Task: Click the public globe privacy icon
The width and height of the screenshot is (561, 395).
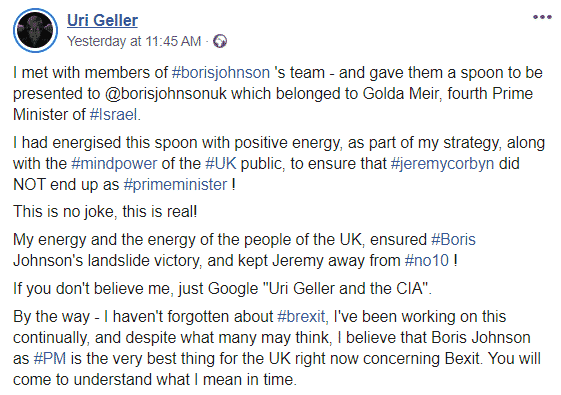Action: [220, 41]
